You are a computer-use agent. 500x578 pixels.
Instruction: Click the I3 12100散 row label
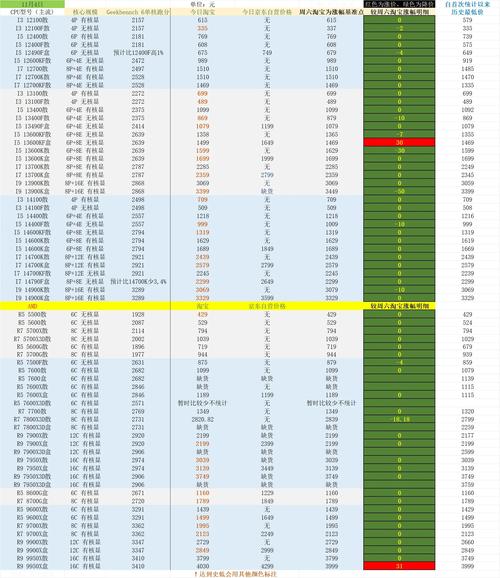point(32,20)
